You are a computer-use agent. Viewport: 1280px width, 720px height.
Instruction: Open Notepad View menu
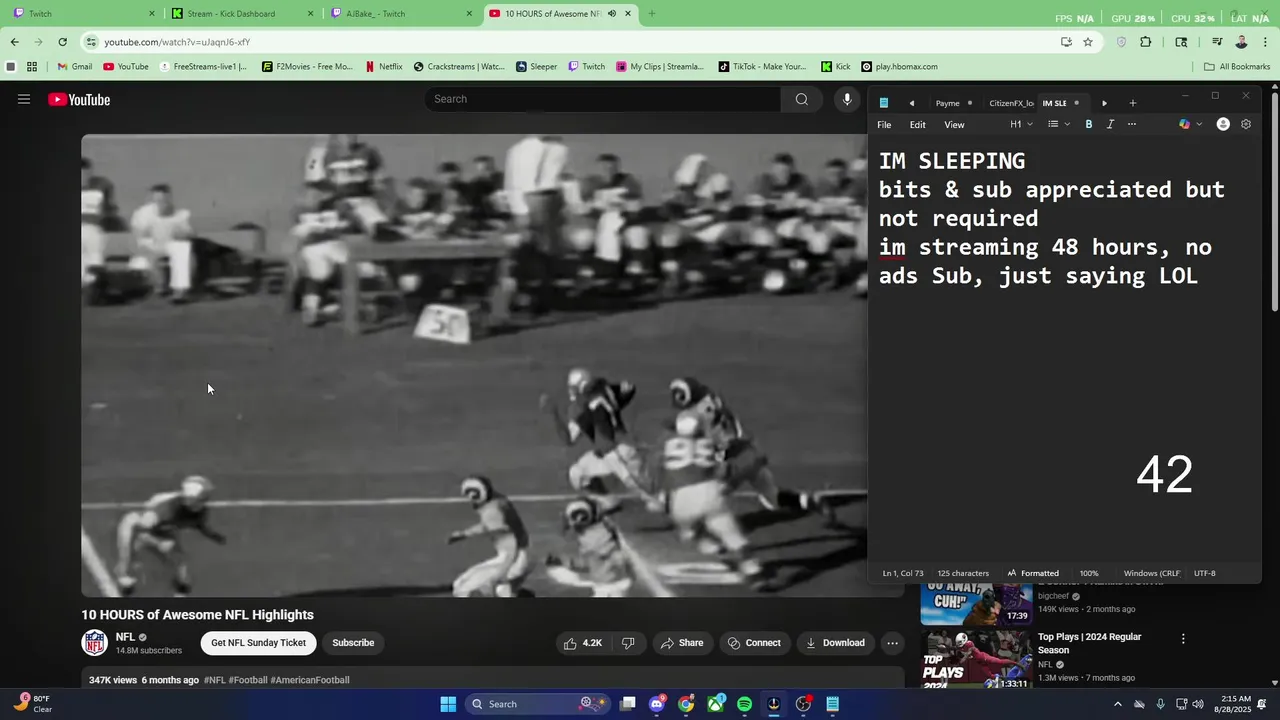coord(955,125)
